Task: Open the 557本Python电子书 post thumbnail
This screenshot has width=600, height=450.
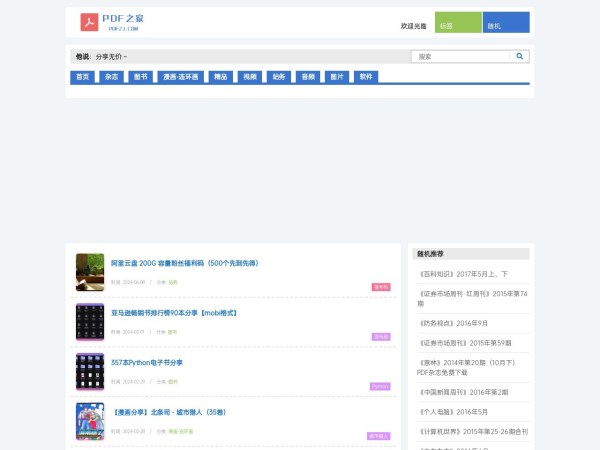Action: tap(90, 371)
